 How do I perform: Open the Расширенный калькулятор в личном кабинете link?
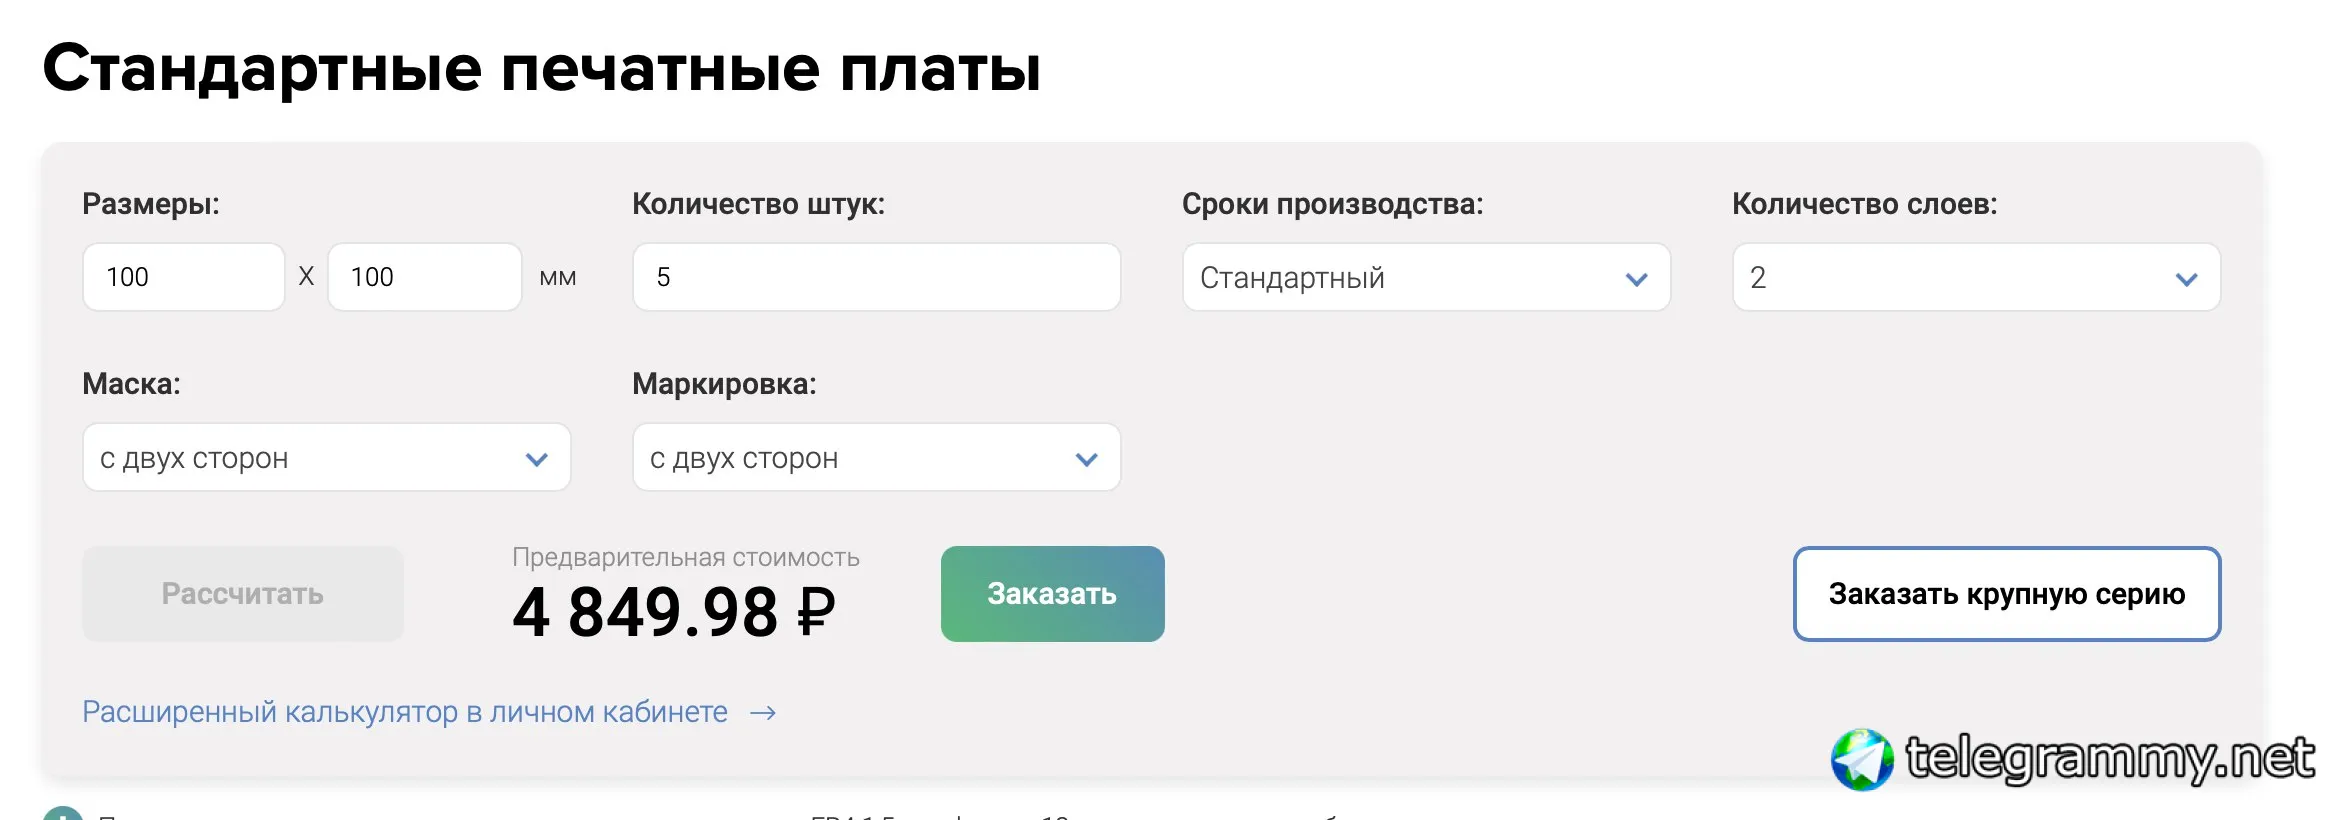coord(405,712)
